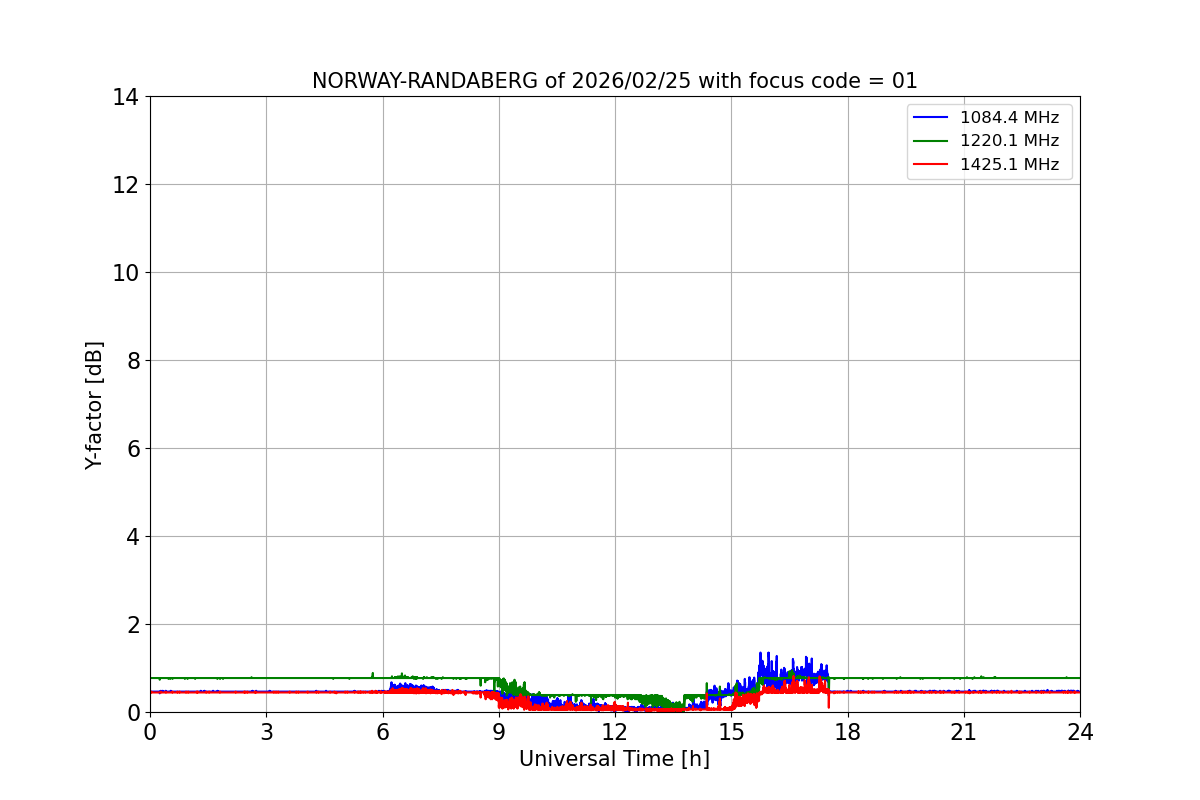The image size is (1200, 800).
Task: Click the Y-factor [dB] axis label
Action: point(94,405)
